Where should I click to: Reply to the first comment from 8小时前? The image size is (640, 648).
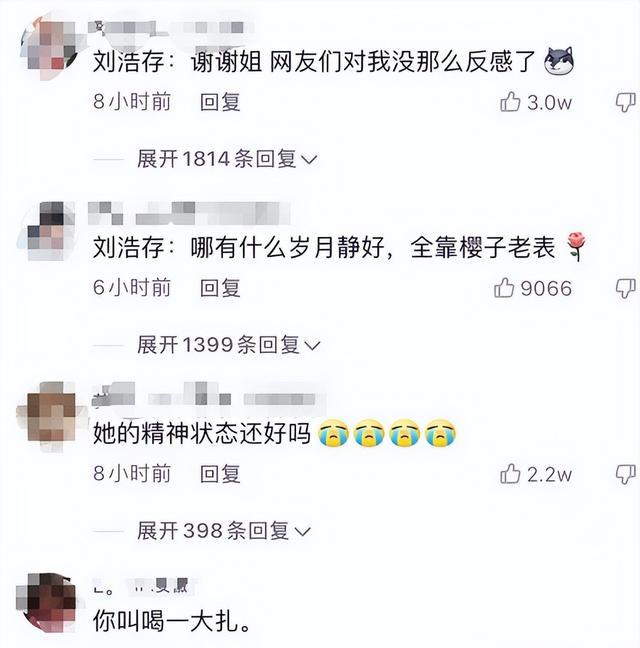coord(220,102)
